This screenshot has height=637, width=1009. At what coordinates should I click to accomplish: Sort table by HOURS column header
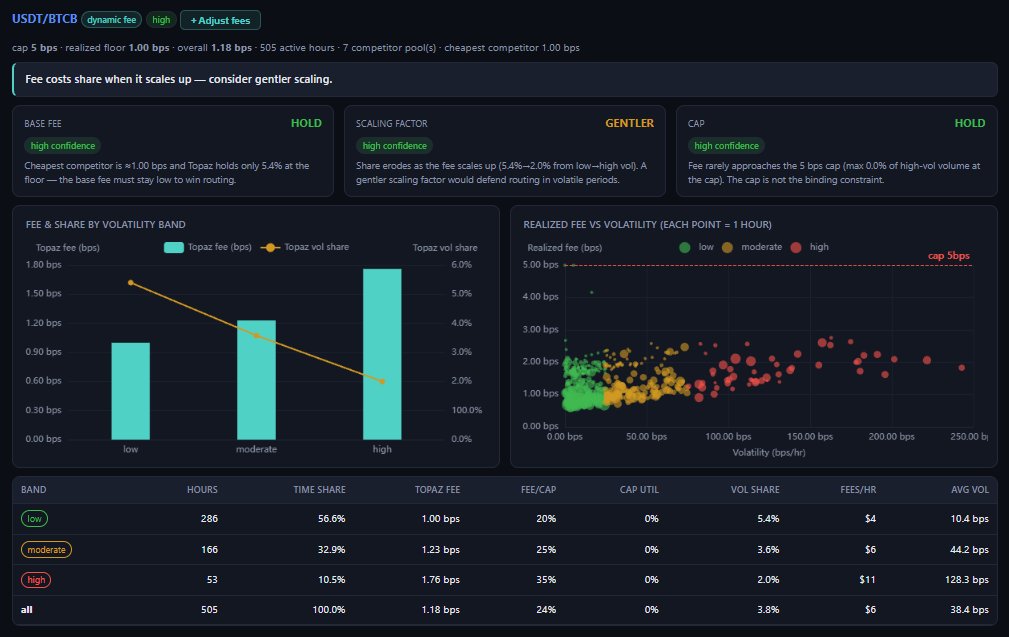(x=202, y=490)
